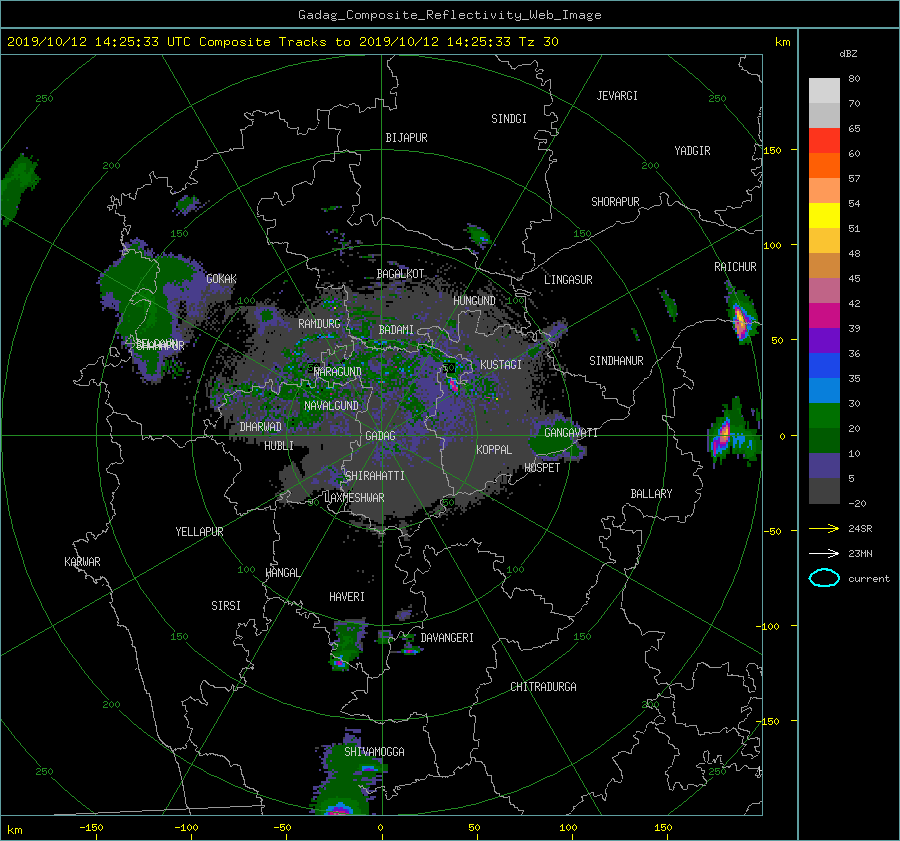Viewport: 900px width, 841px height.
Task: Click the UTC timestamp header text
Action: tap(282, 42)
